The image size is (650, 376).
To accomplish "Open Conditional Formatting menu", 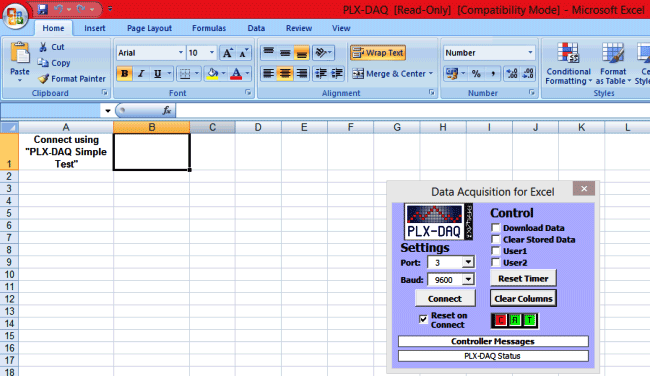I will tap(568, 63).
